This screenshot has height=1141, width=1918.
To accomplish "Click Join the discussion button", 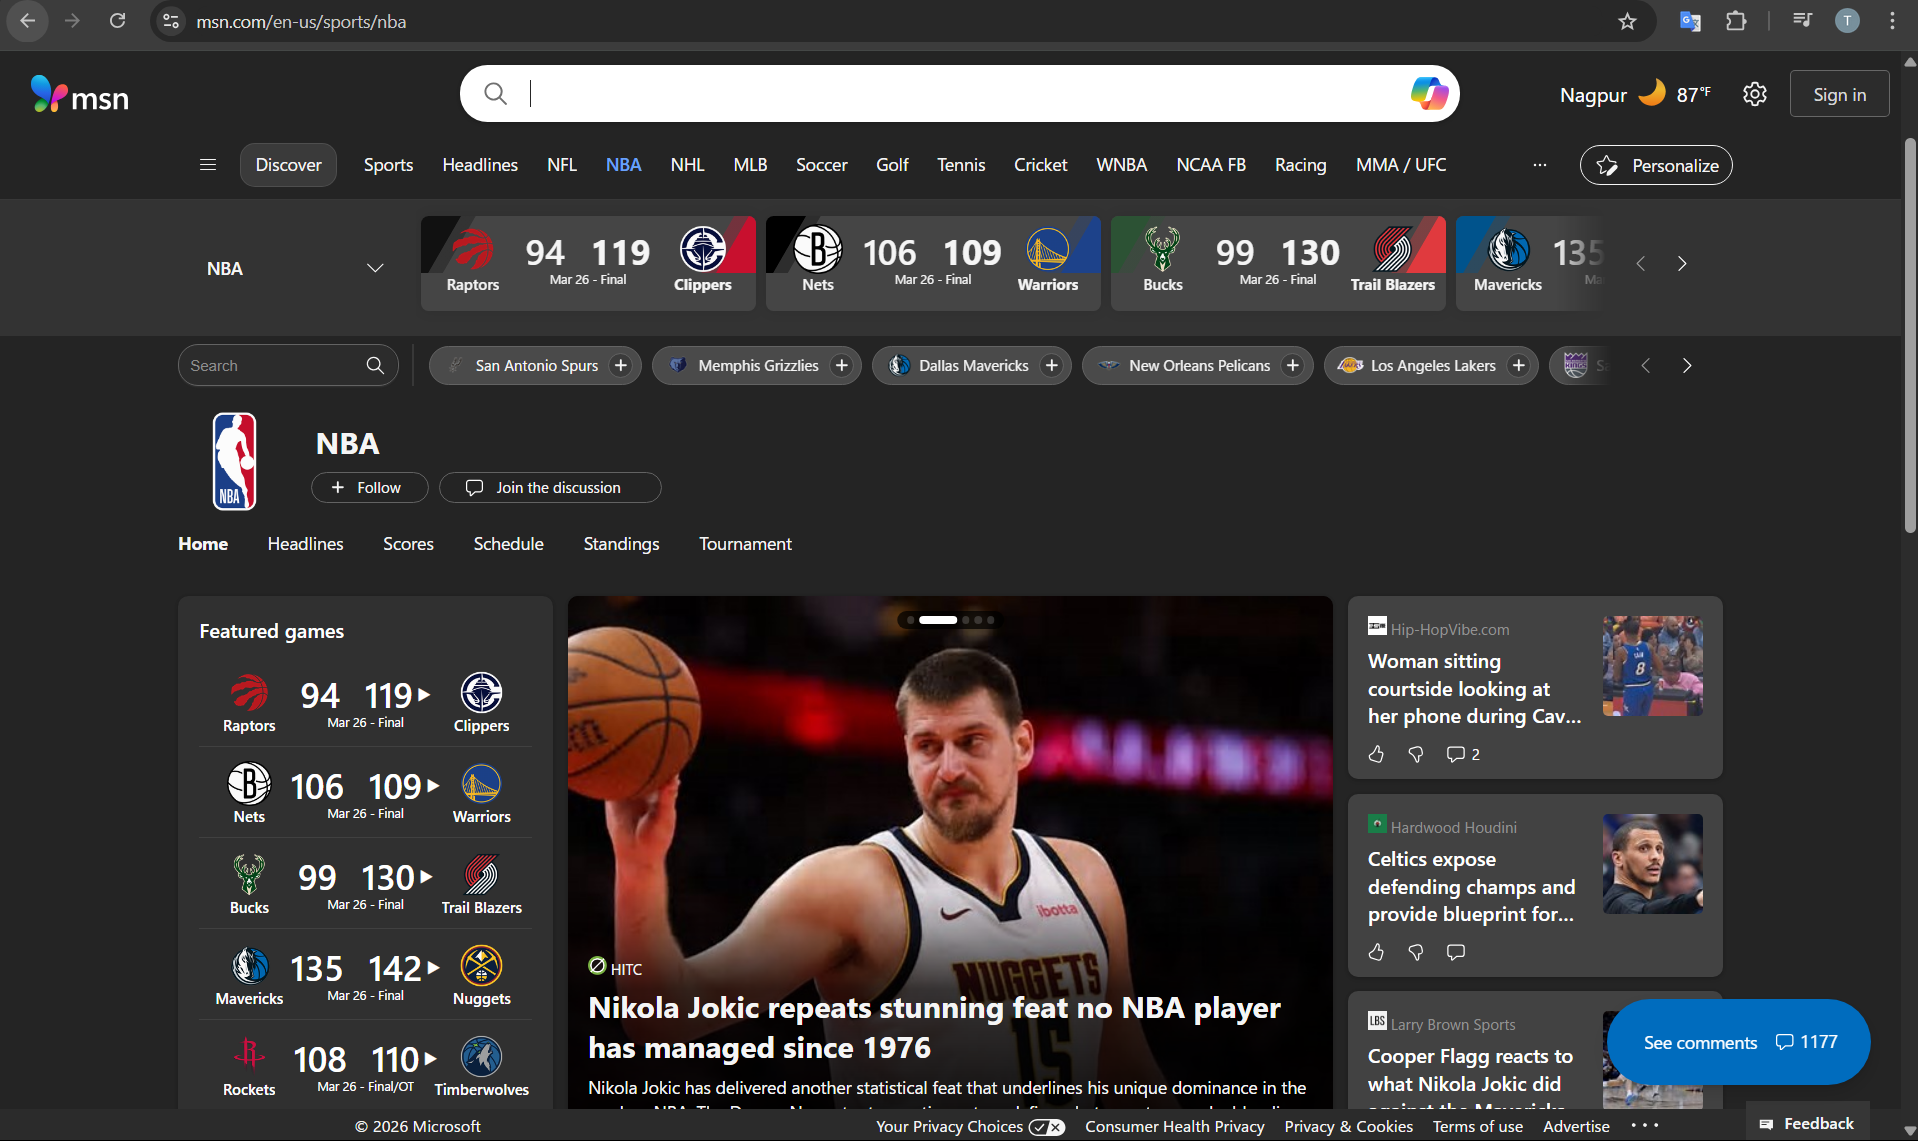I will [549, 488].
